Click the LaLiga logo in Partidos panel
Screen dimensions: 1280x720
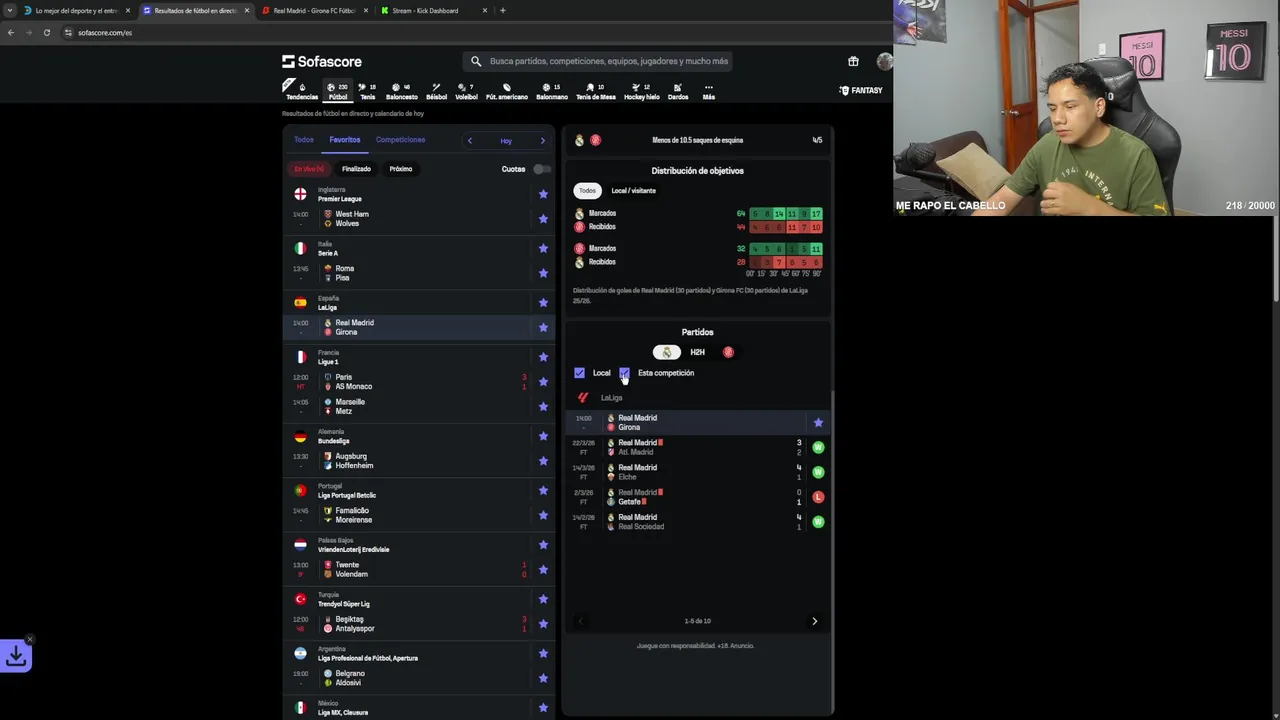pos(583,398)
